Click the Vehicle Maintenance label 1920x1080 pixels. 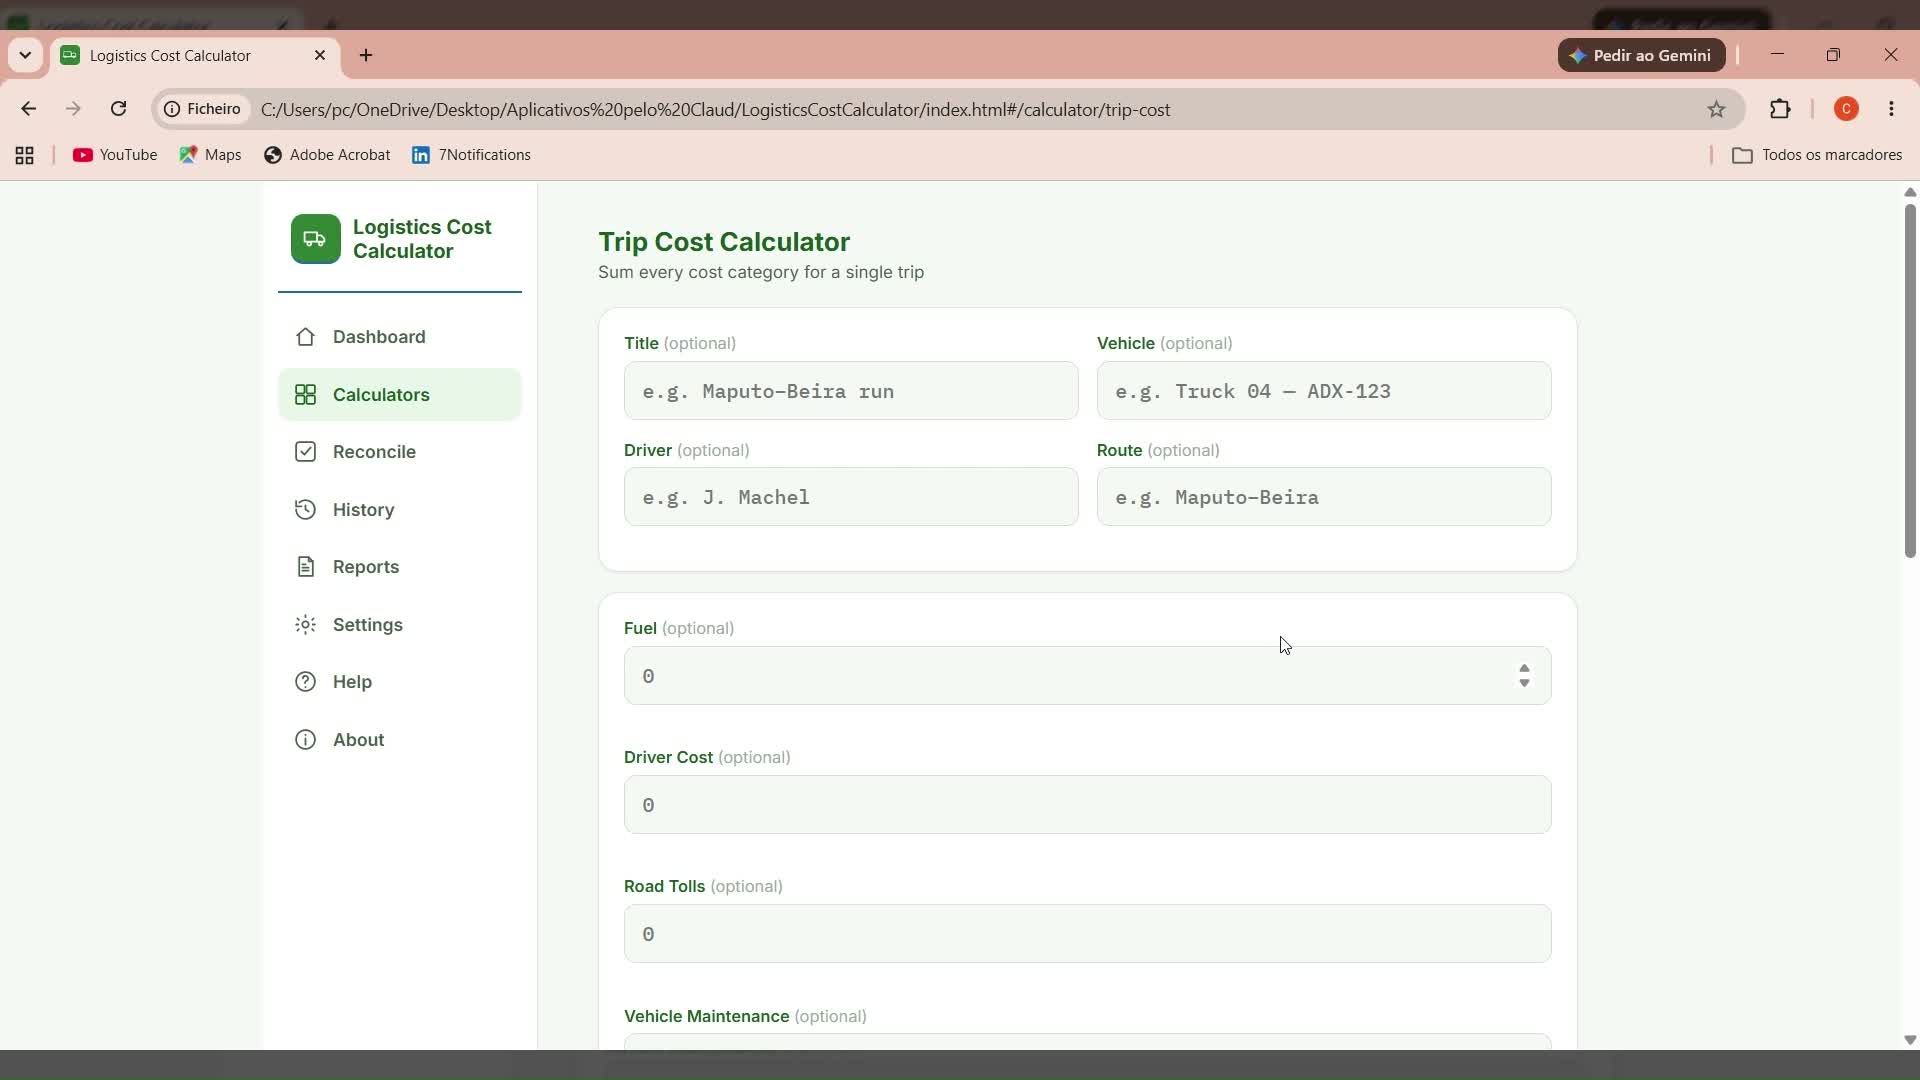706,1016
